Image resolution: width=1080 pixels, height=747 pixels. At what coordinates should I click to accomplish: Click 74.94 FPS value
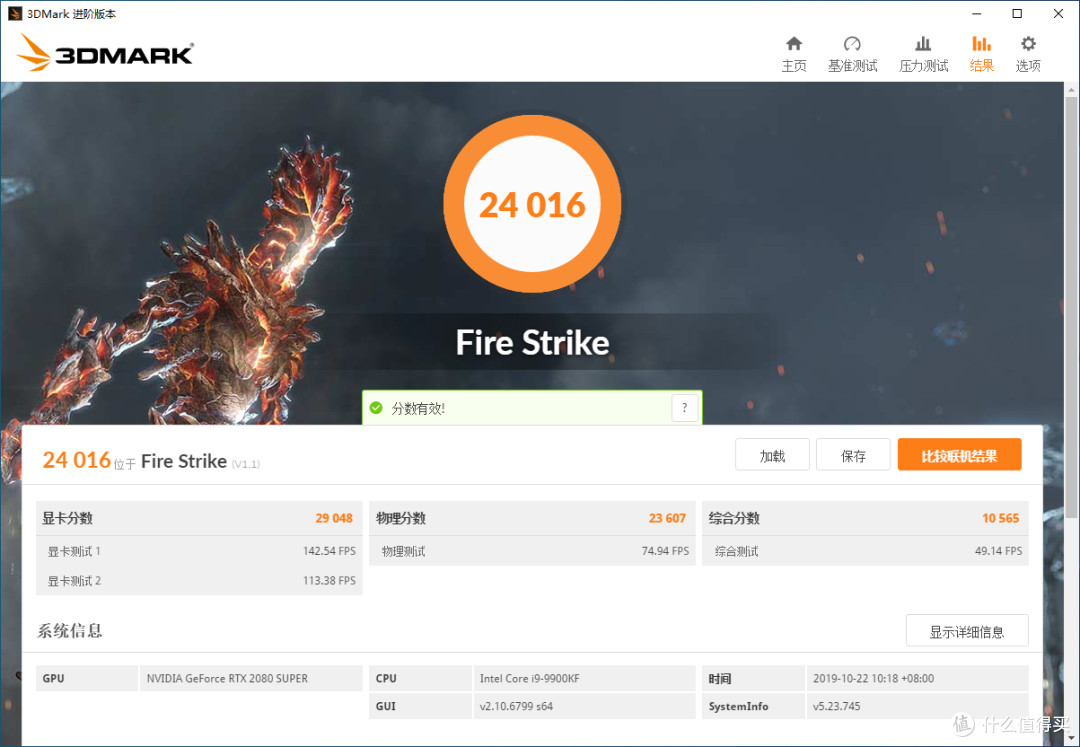click(x=665, y=551)
